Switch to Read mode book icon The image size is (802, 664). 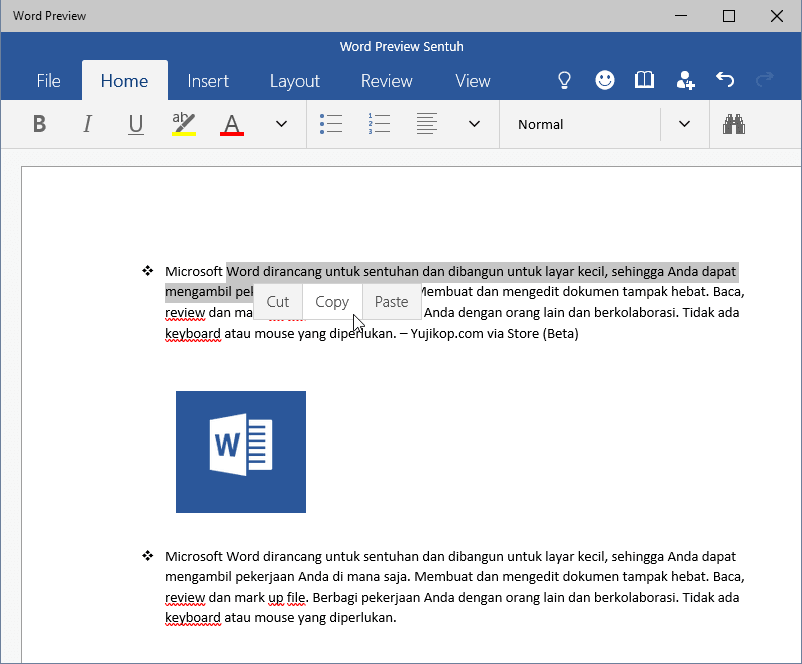pos(644,80)
